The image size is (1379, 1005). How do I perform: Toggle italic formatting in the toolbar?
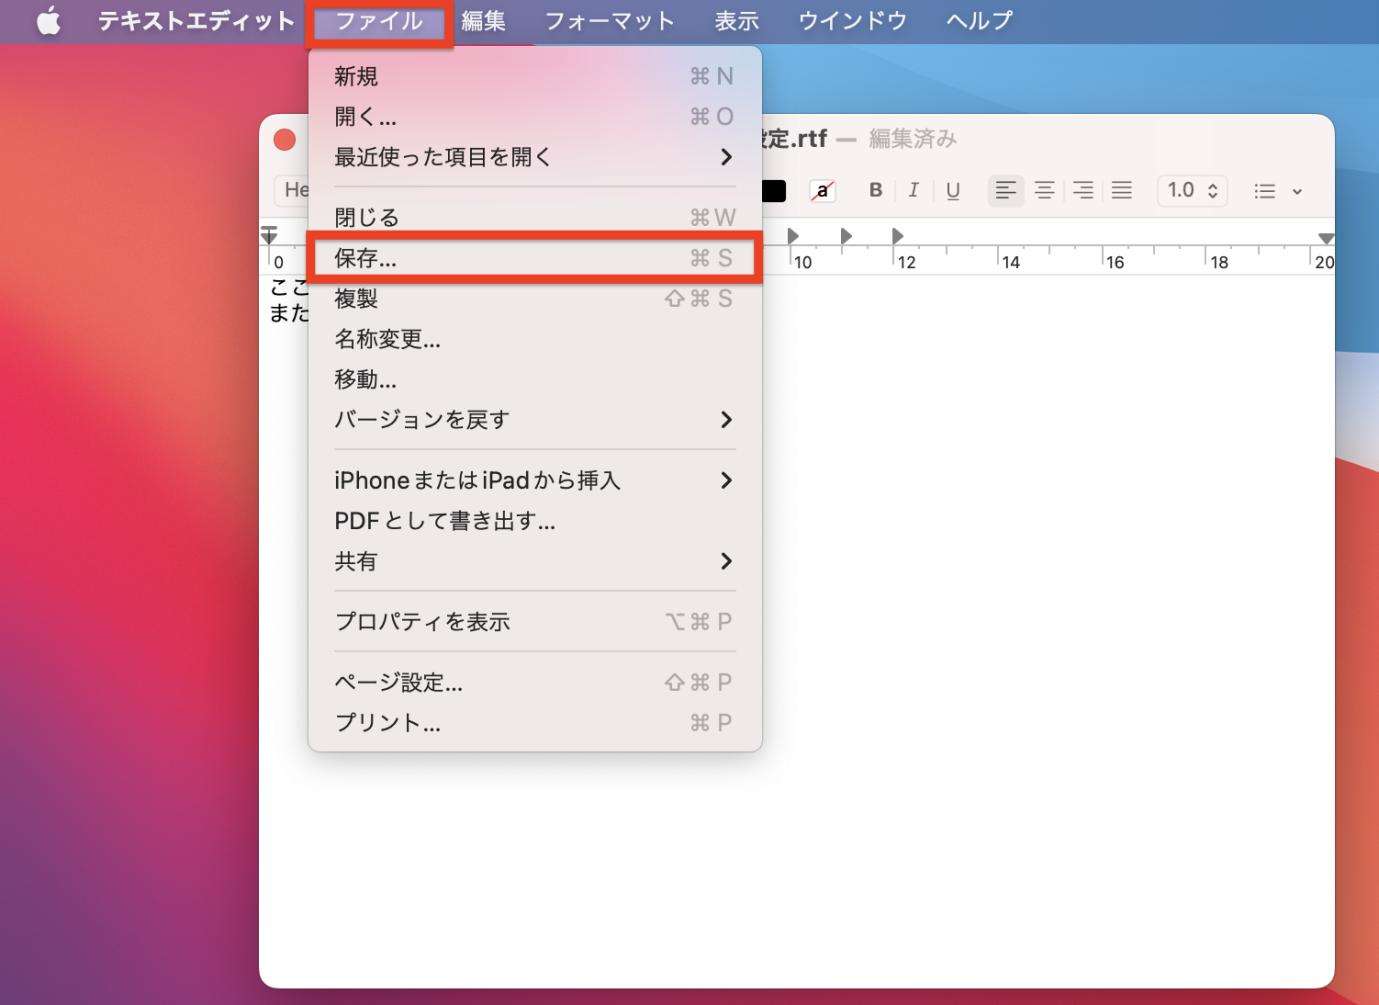(x=913, y=190)
